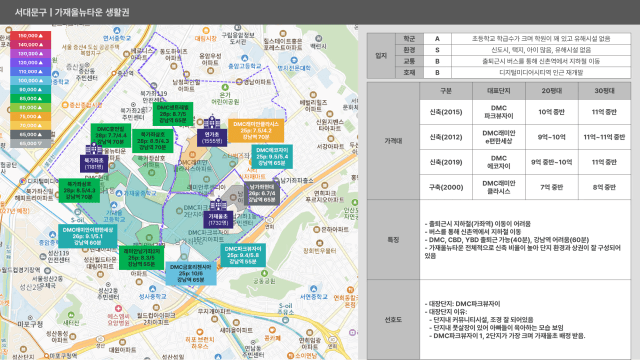Select the orange DMC래미안클라시스 price label
This screenshot has height=360, width=640.
pos(256,131)
